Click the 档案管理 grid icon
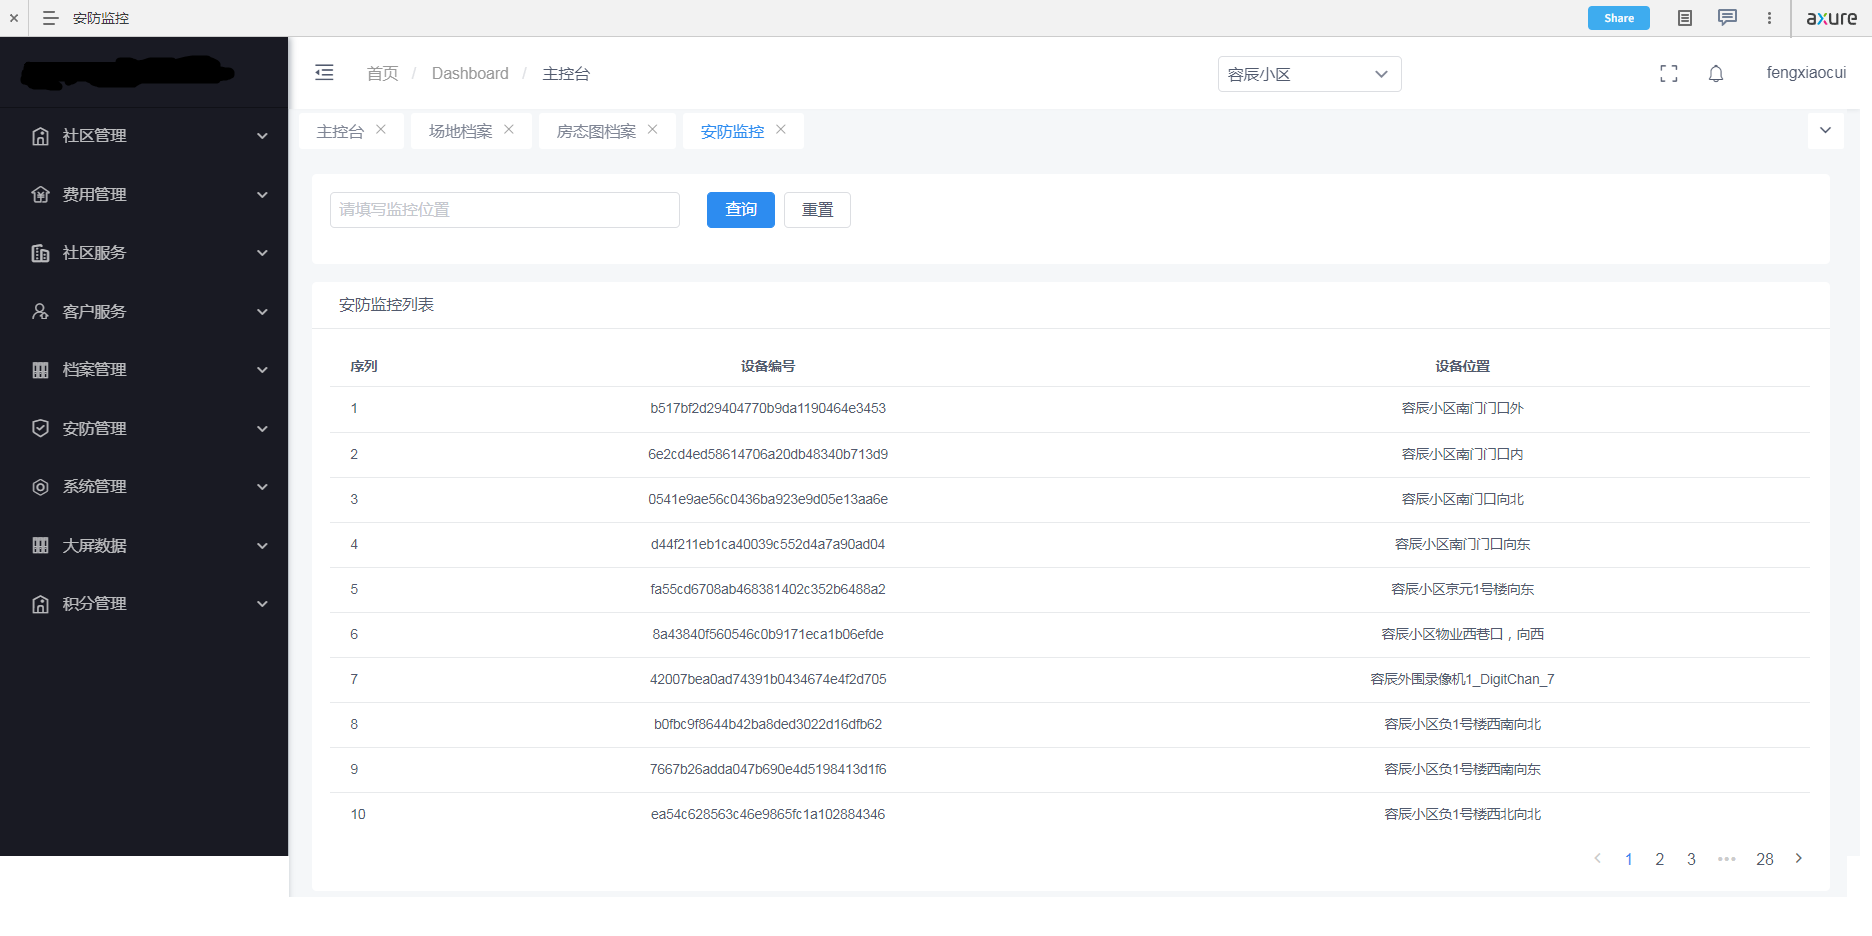Image resolution: width=1872 pixels, height=936 pixels. (x=40, y=370)
